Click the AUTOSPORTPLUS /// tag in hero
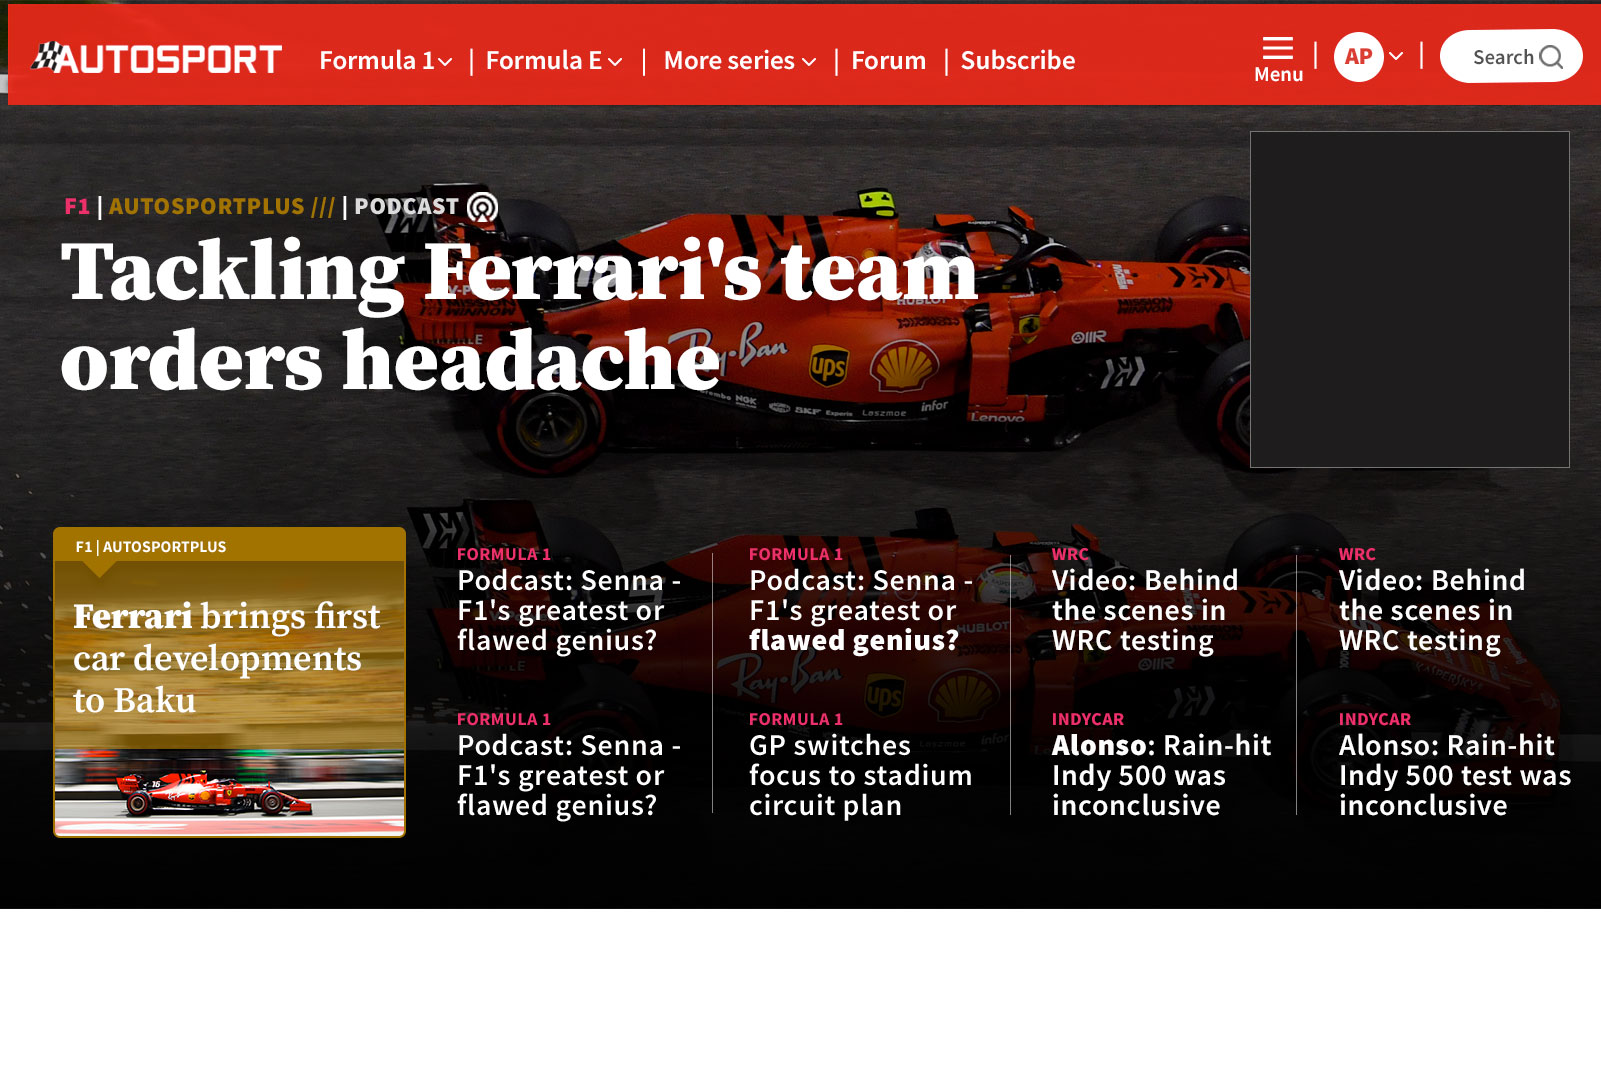 221,207
